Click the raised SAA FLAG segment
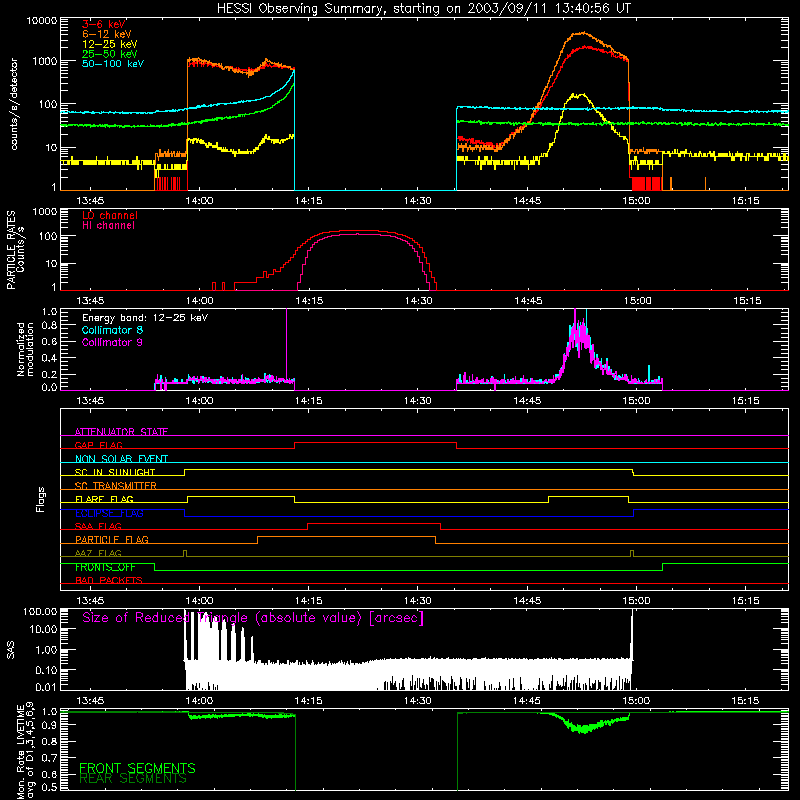Viewport: 800px width, 800px height. tap(374, 523)
